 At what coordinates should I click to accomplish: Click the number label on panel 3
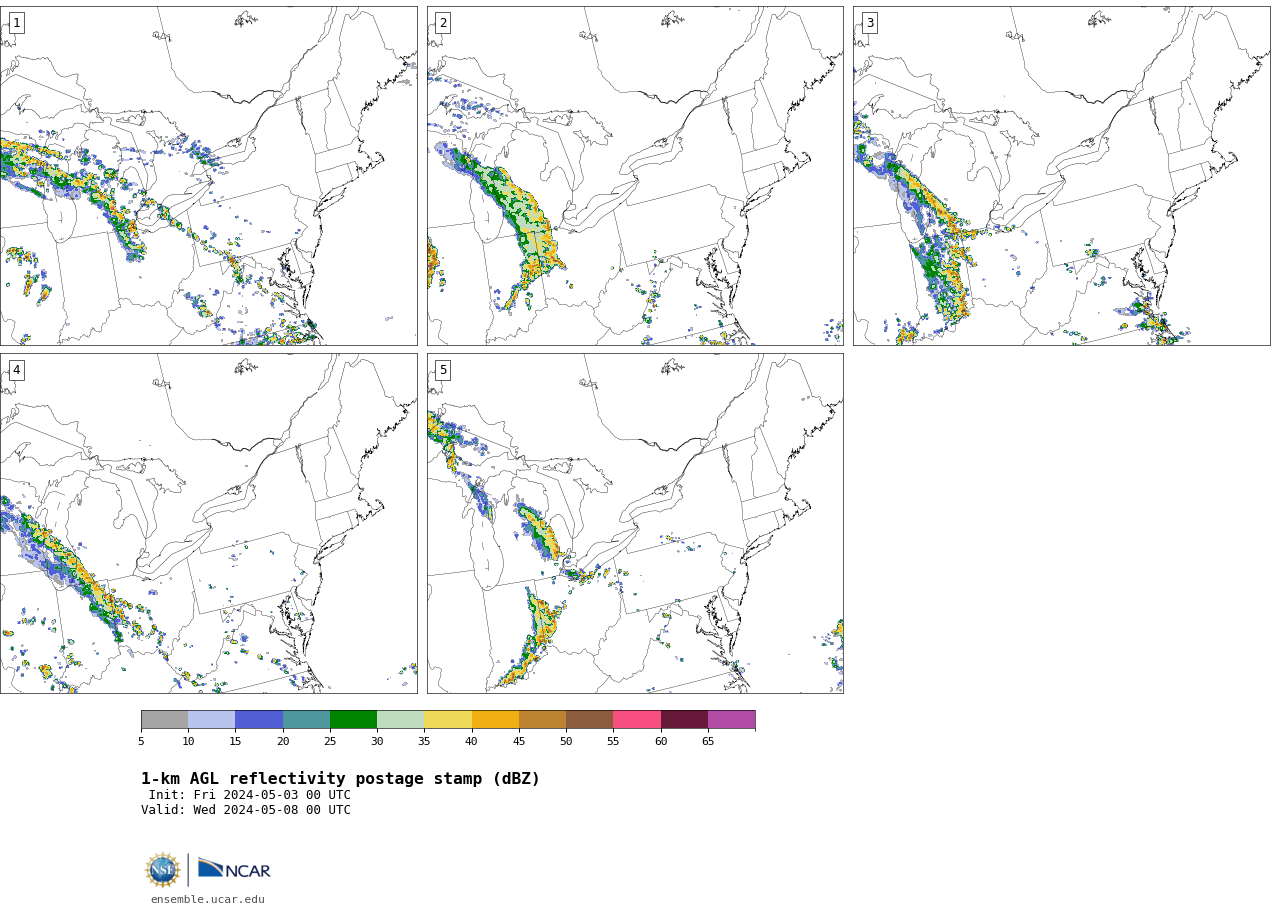point(869,23)
